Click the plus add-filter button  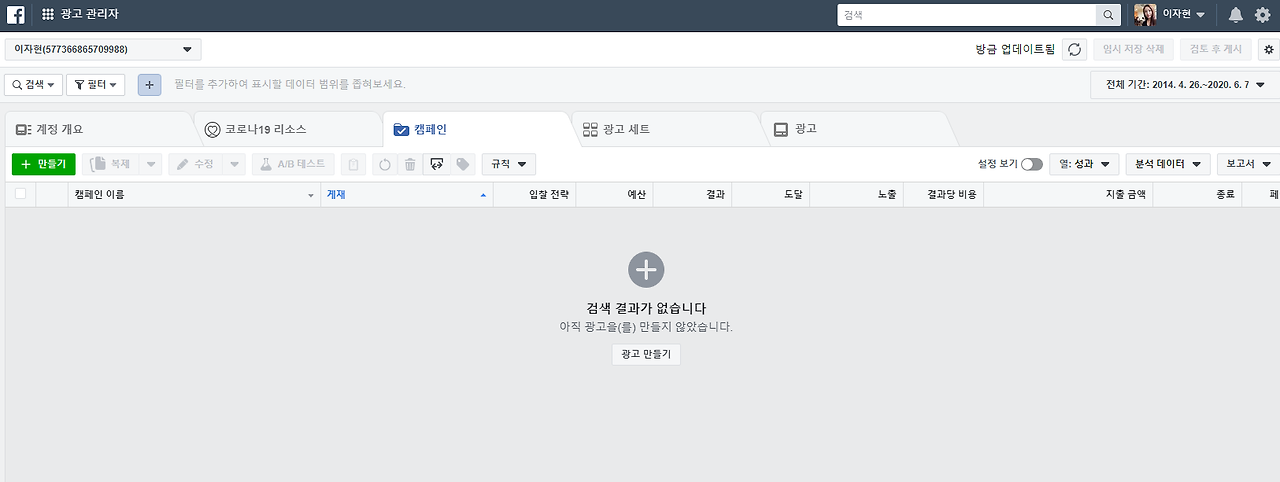[149, 85]
